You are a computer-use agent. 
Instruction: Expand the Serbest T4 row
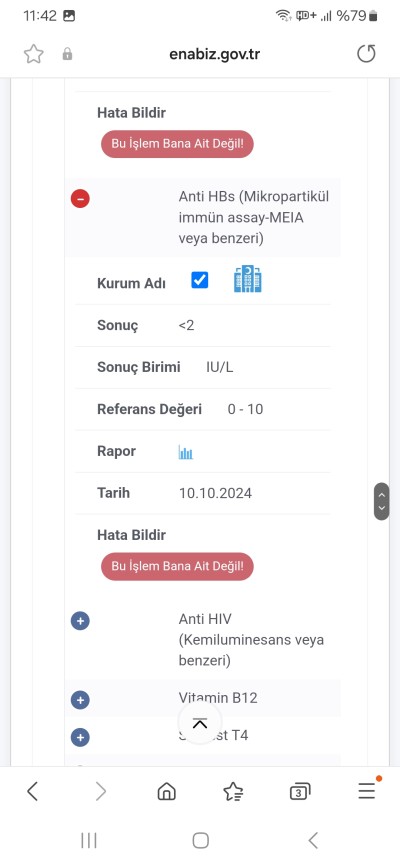pyautogui.click(x=80, y=737)
